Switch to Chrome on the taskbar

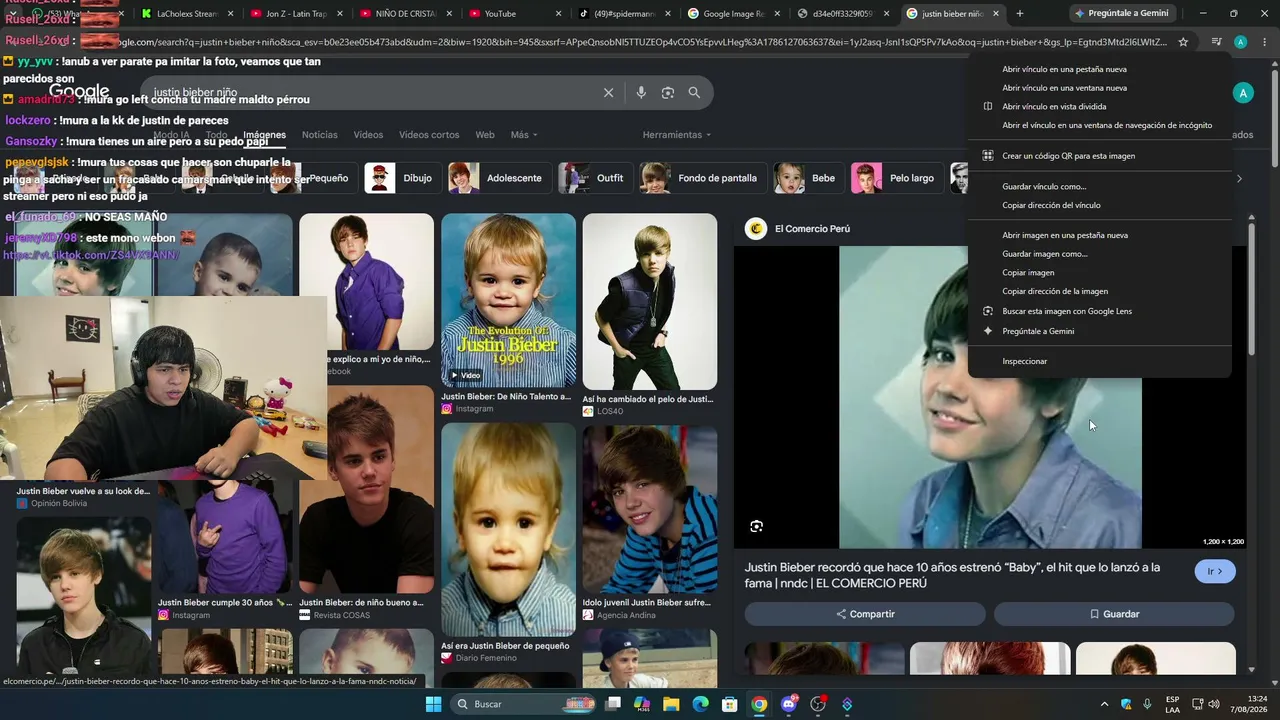click(759, 704)
